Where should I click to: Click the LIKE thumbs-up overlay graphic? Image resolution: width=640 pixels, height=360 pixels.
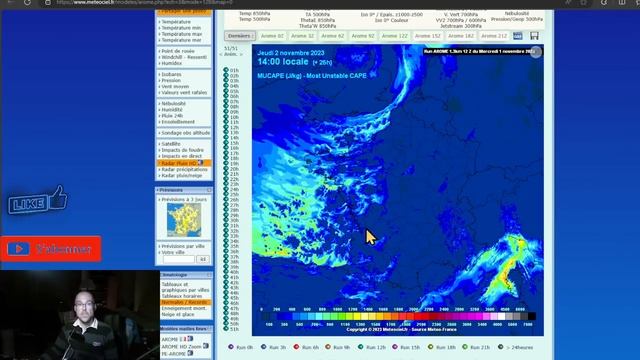[38, 200]
